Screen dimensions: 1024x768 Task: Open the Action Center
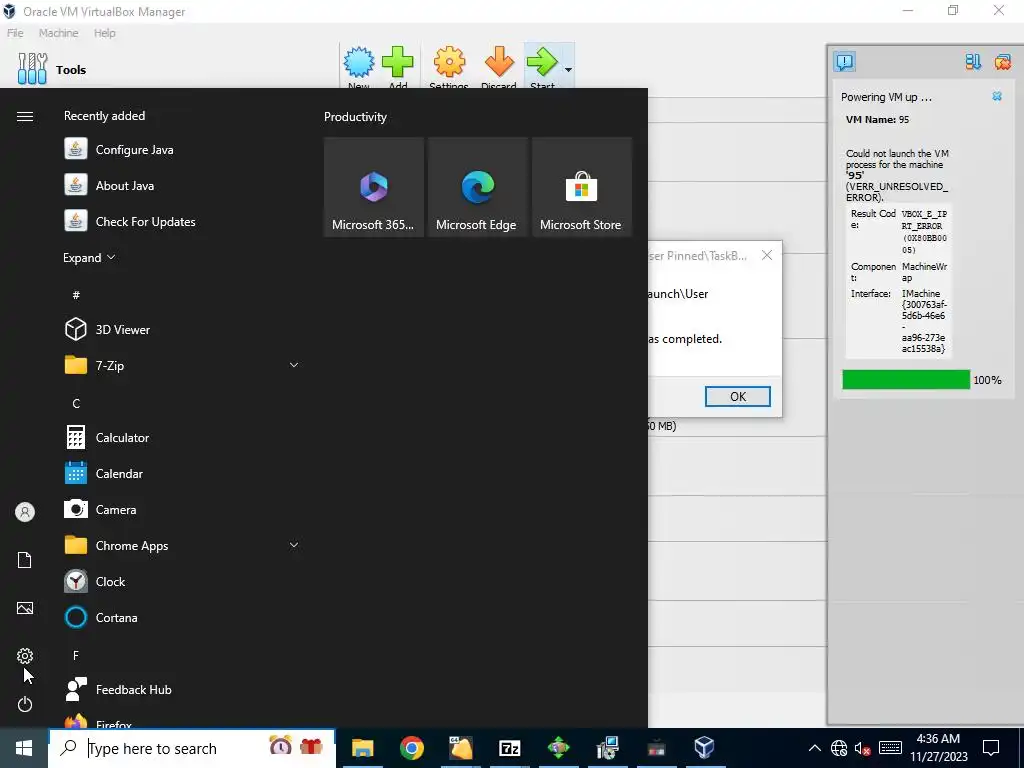pos(991,748)
